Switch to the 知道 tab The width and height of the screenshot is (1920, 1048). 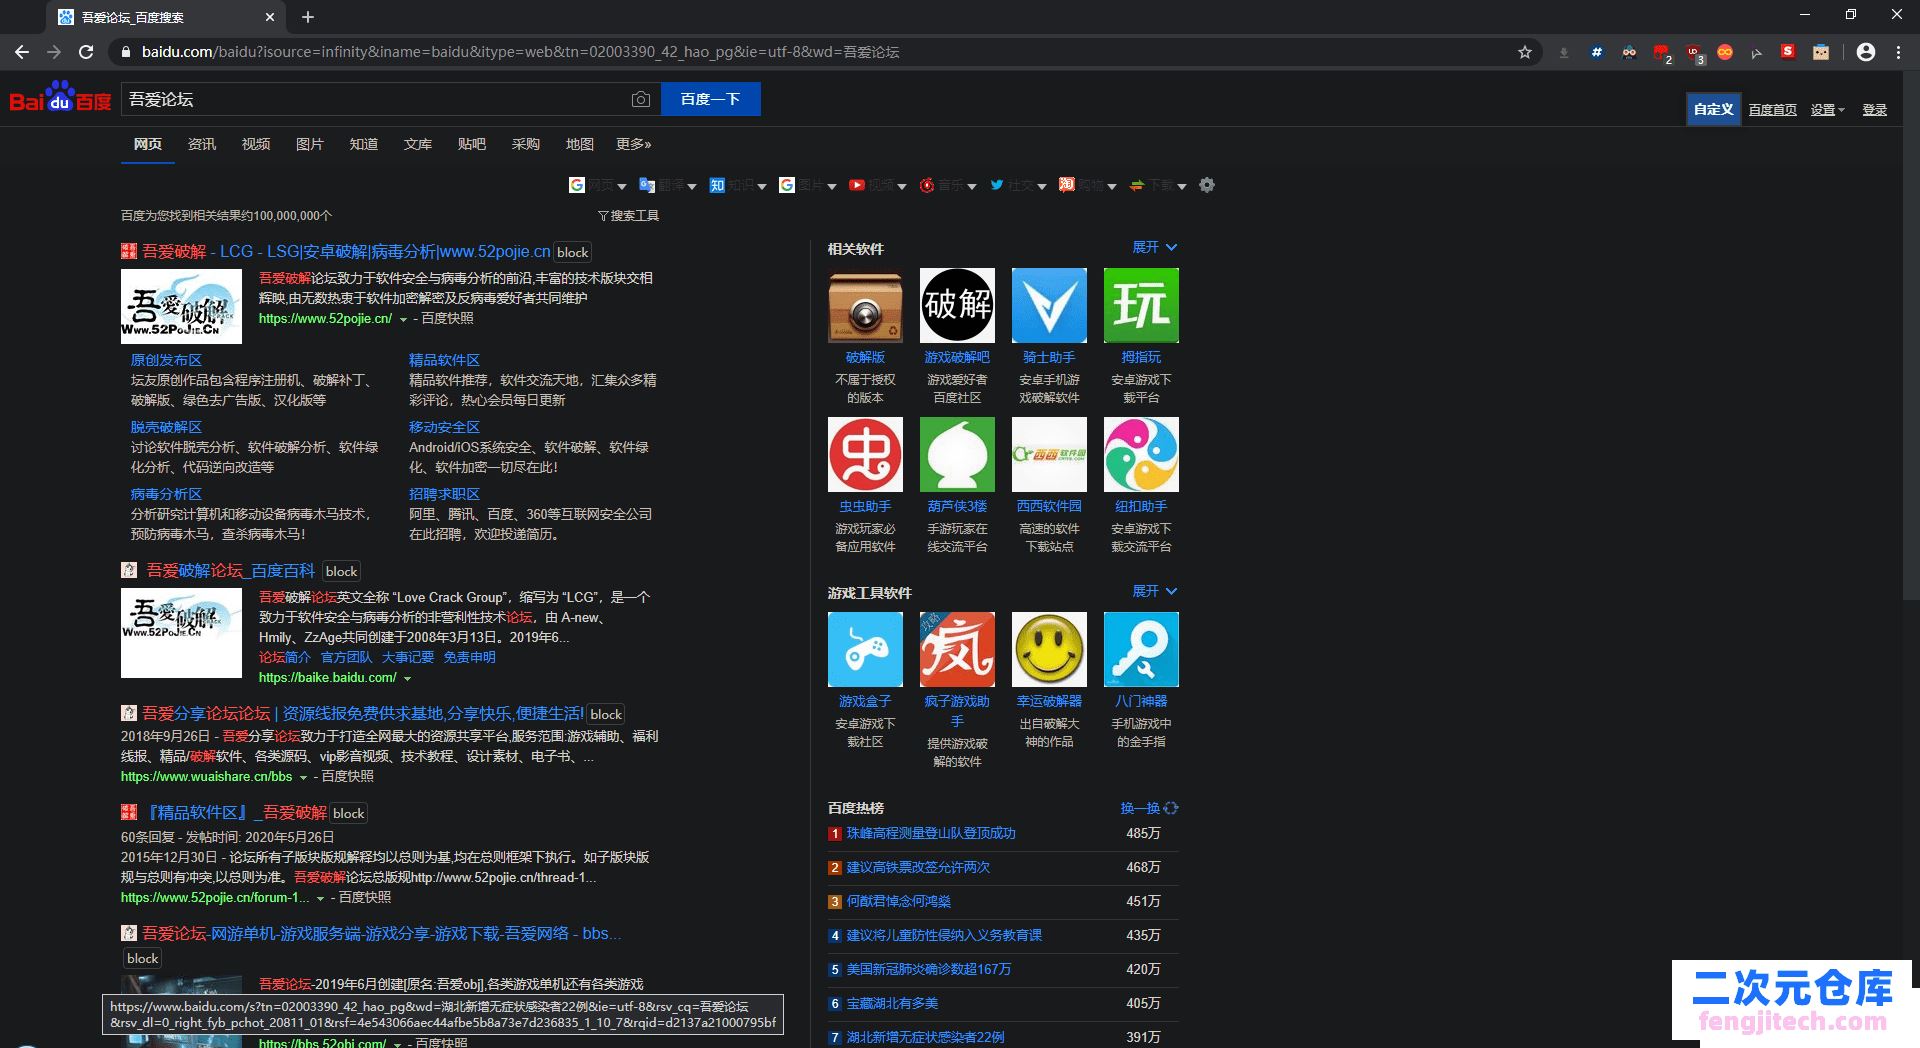click(x=364, y=144)
